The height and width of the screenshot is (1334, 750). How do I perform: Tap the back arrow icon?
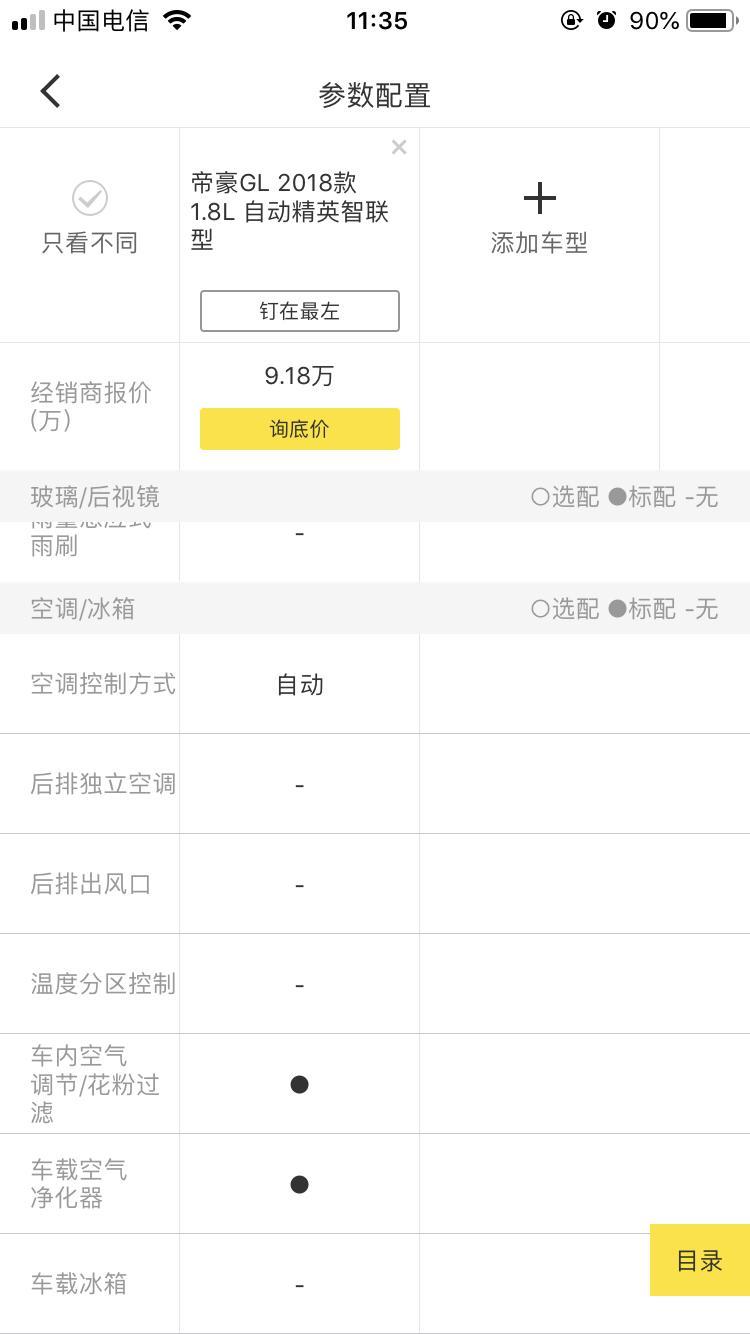click(50, 91)
